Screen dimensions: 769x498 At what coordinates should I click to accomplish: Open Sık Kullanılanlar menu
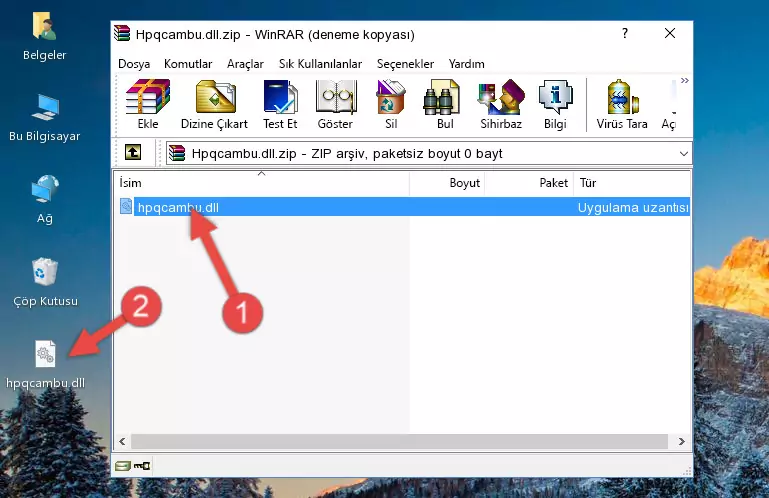[320, 64]
